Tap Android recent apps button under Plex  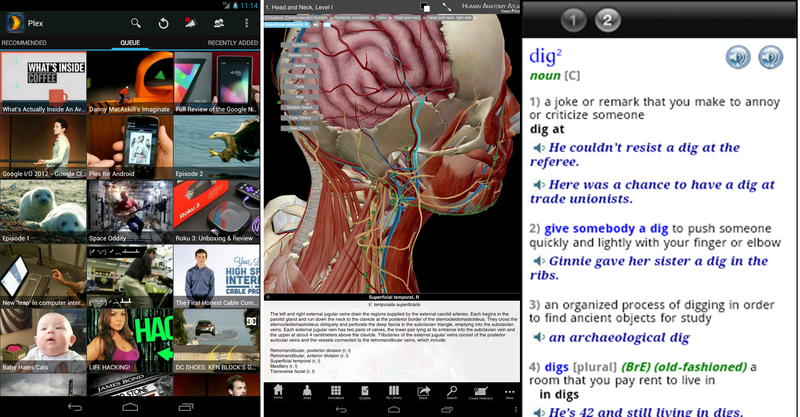tap(186, 407)
